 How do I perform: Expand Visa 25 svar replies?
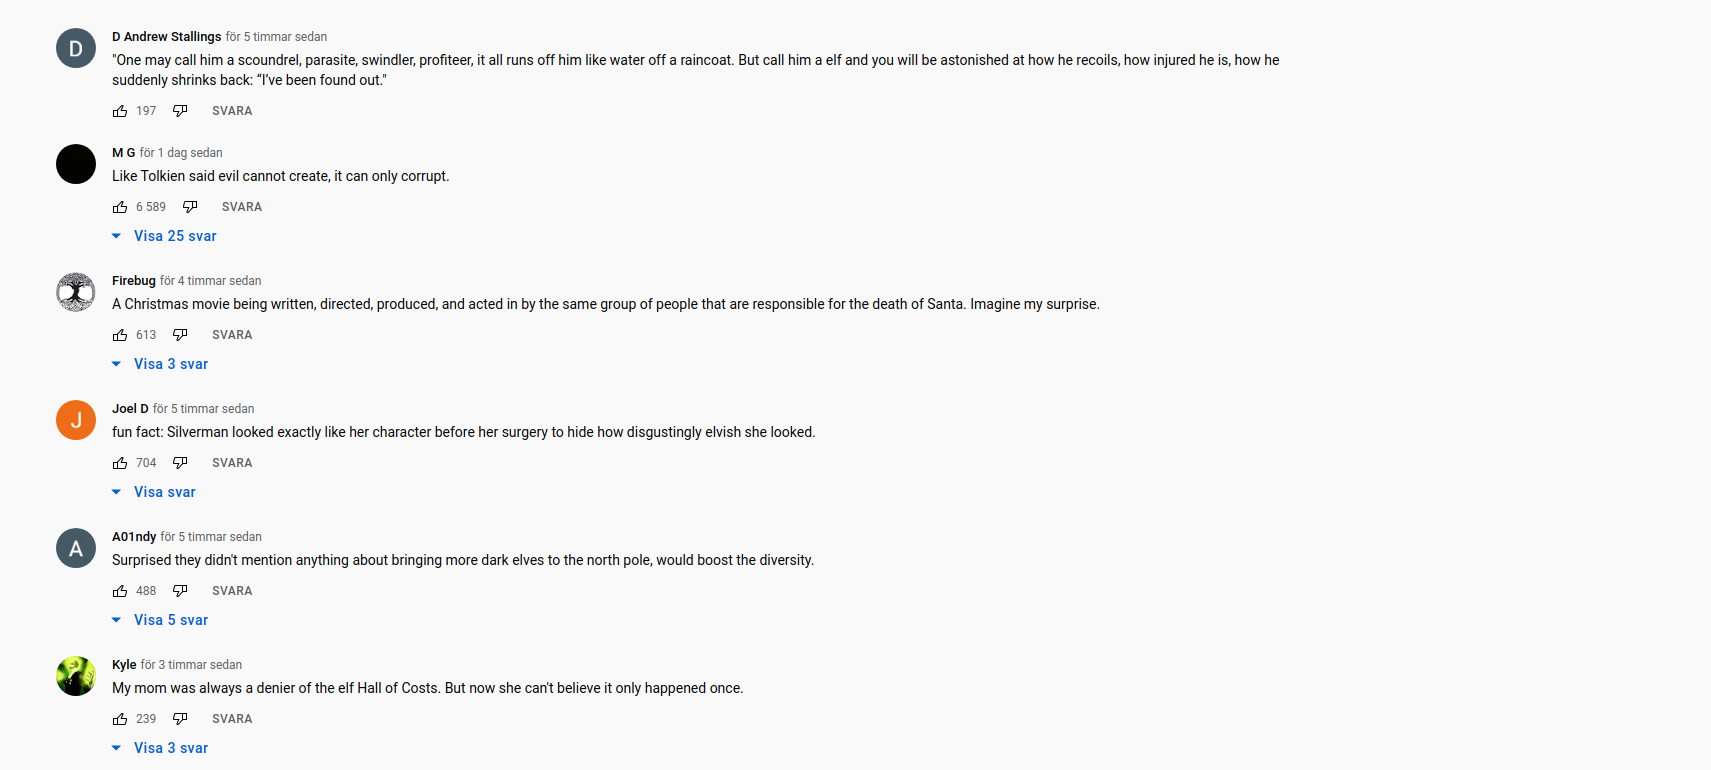[x=164, y=236]
